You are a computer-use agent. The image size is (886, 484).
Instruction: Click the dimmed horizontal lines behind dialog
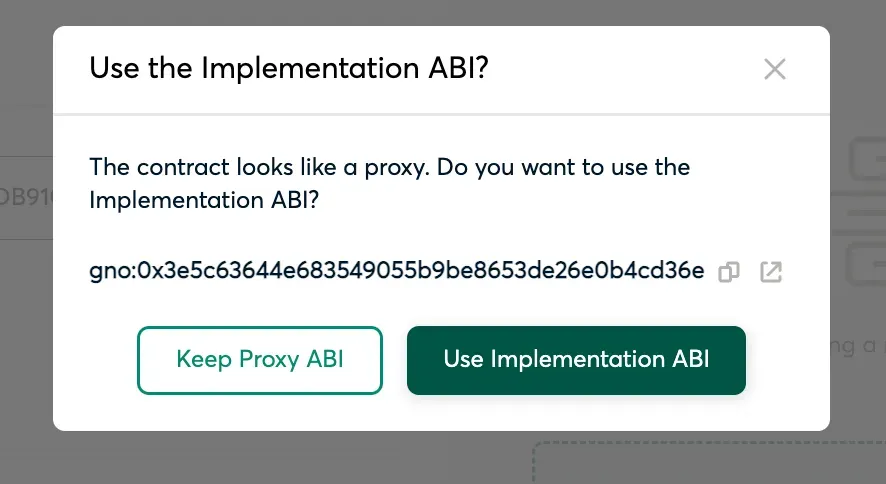(x=858, y=213)
